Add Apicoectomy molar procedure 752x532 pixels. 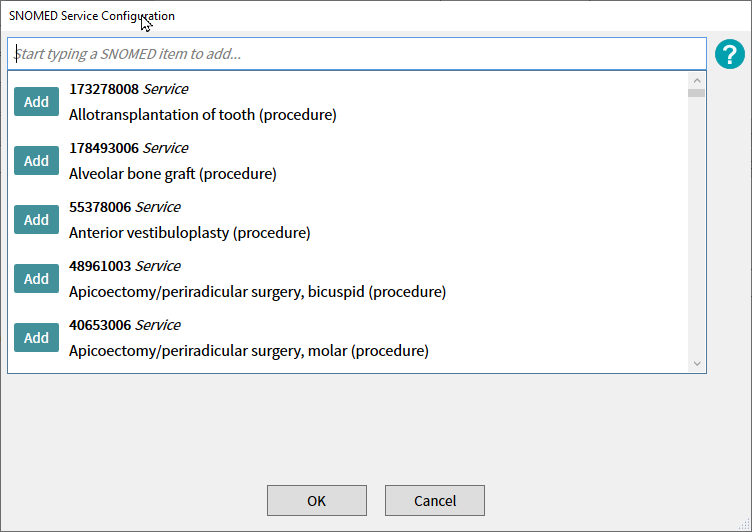pos(36,338)
